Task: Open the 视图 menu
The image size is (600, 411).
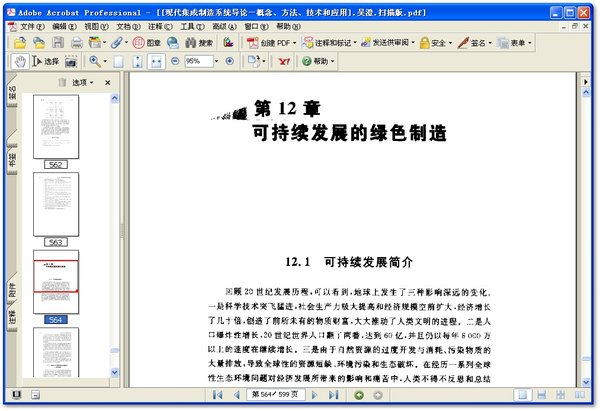Action: (x=96, y=26)
